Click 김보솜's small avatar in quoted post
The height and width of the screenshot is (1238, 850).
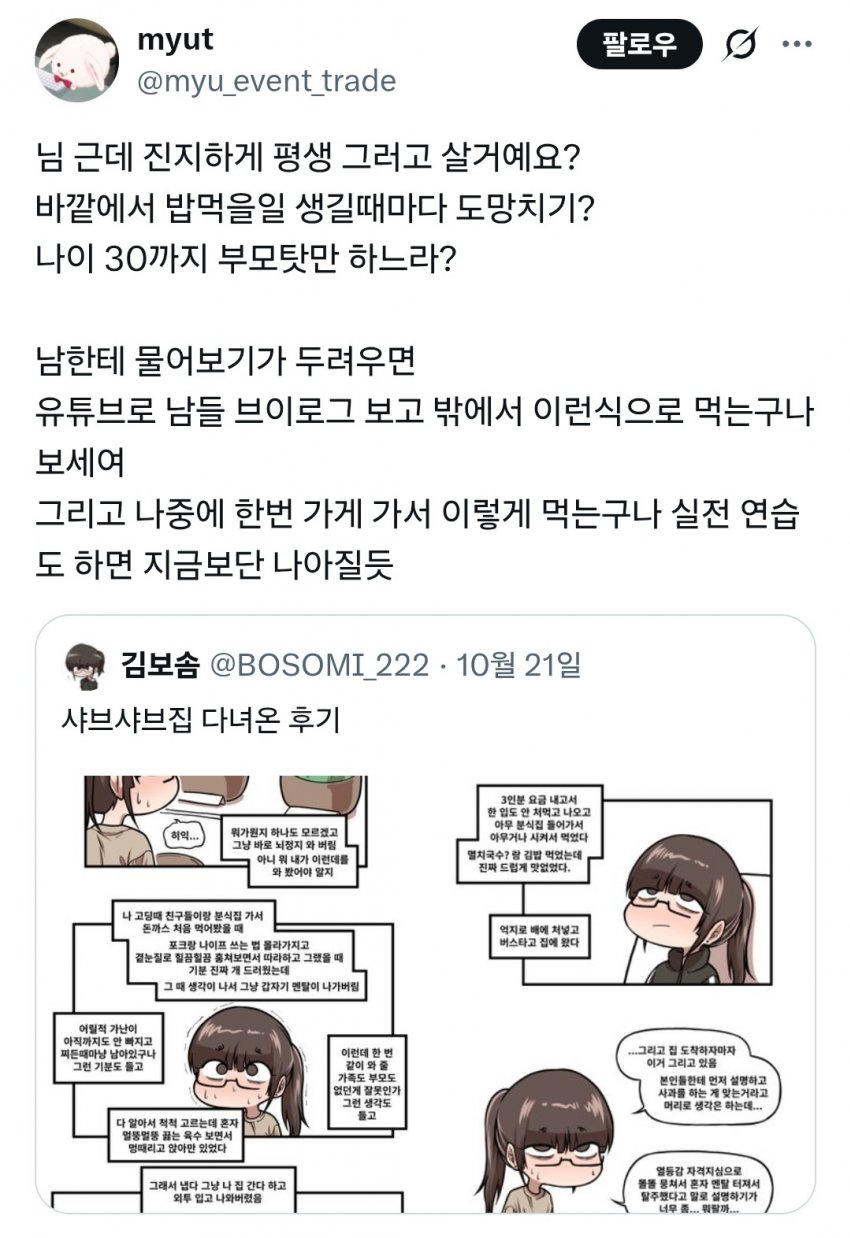80,663
